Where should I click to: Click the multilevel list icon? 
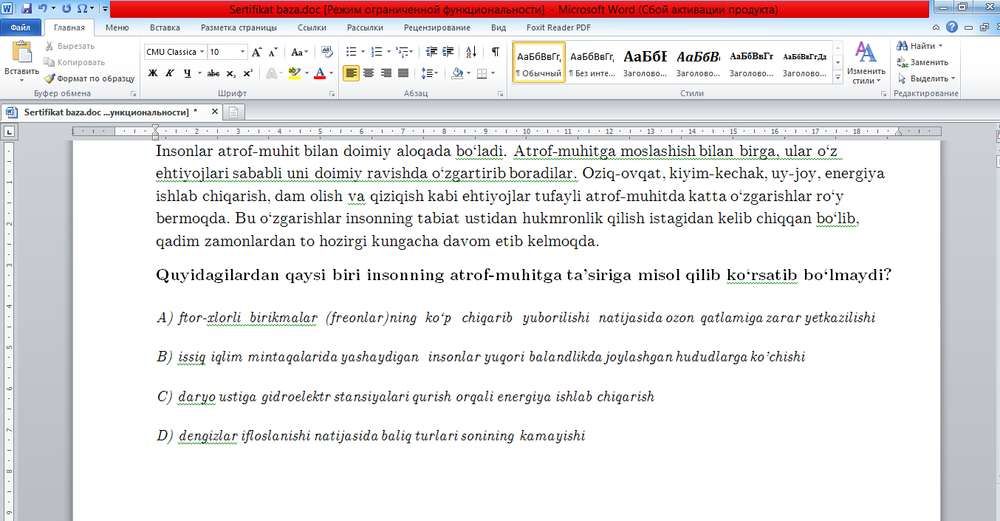pos(402,52)
